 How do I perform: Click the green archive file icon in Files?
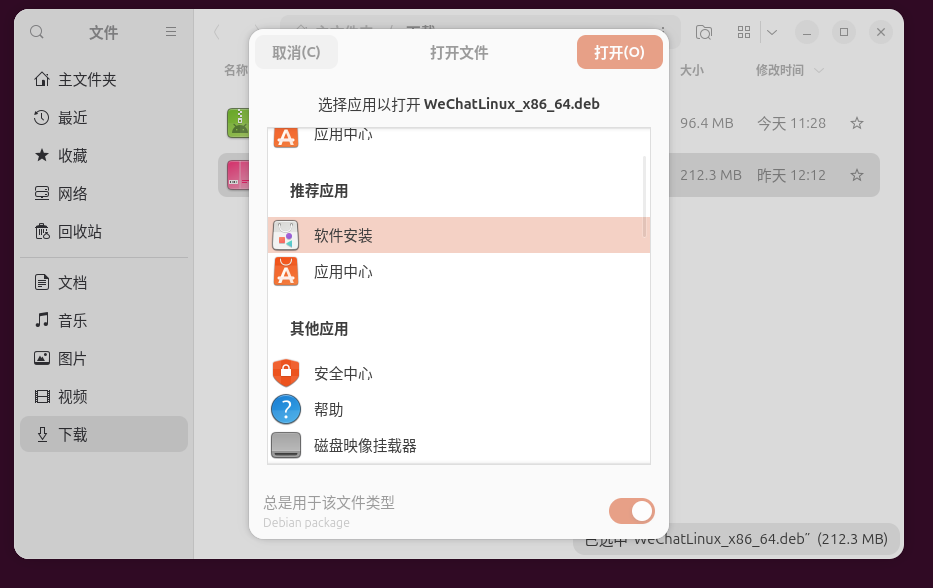coord(238,123)
